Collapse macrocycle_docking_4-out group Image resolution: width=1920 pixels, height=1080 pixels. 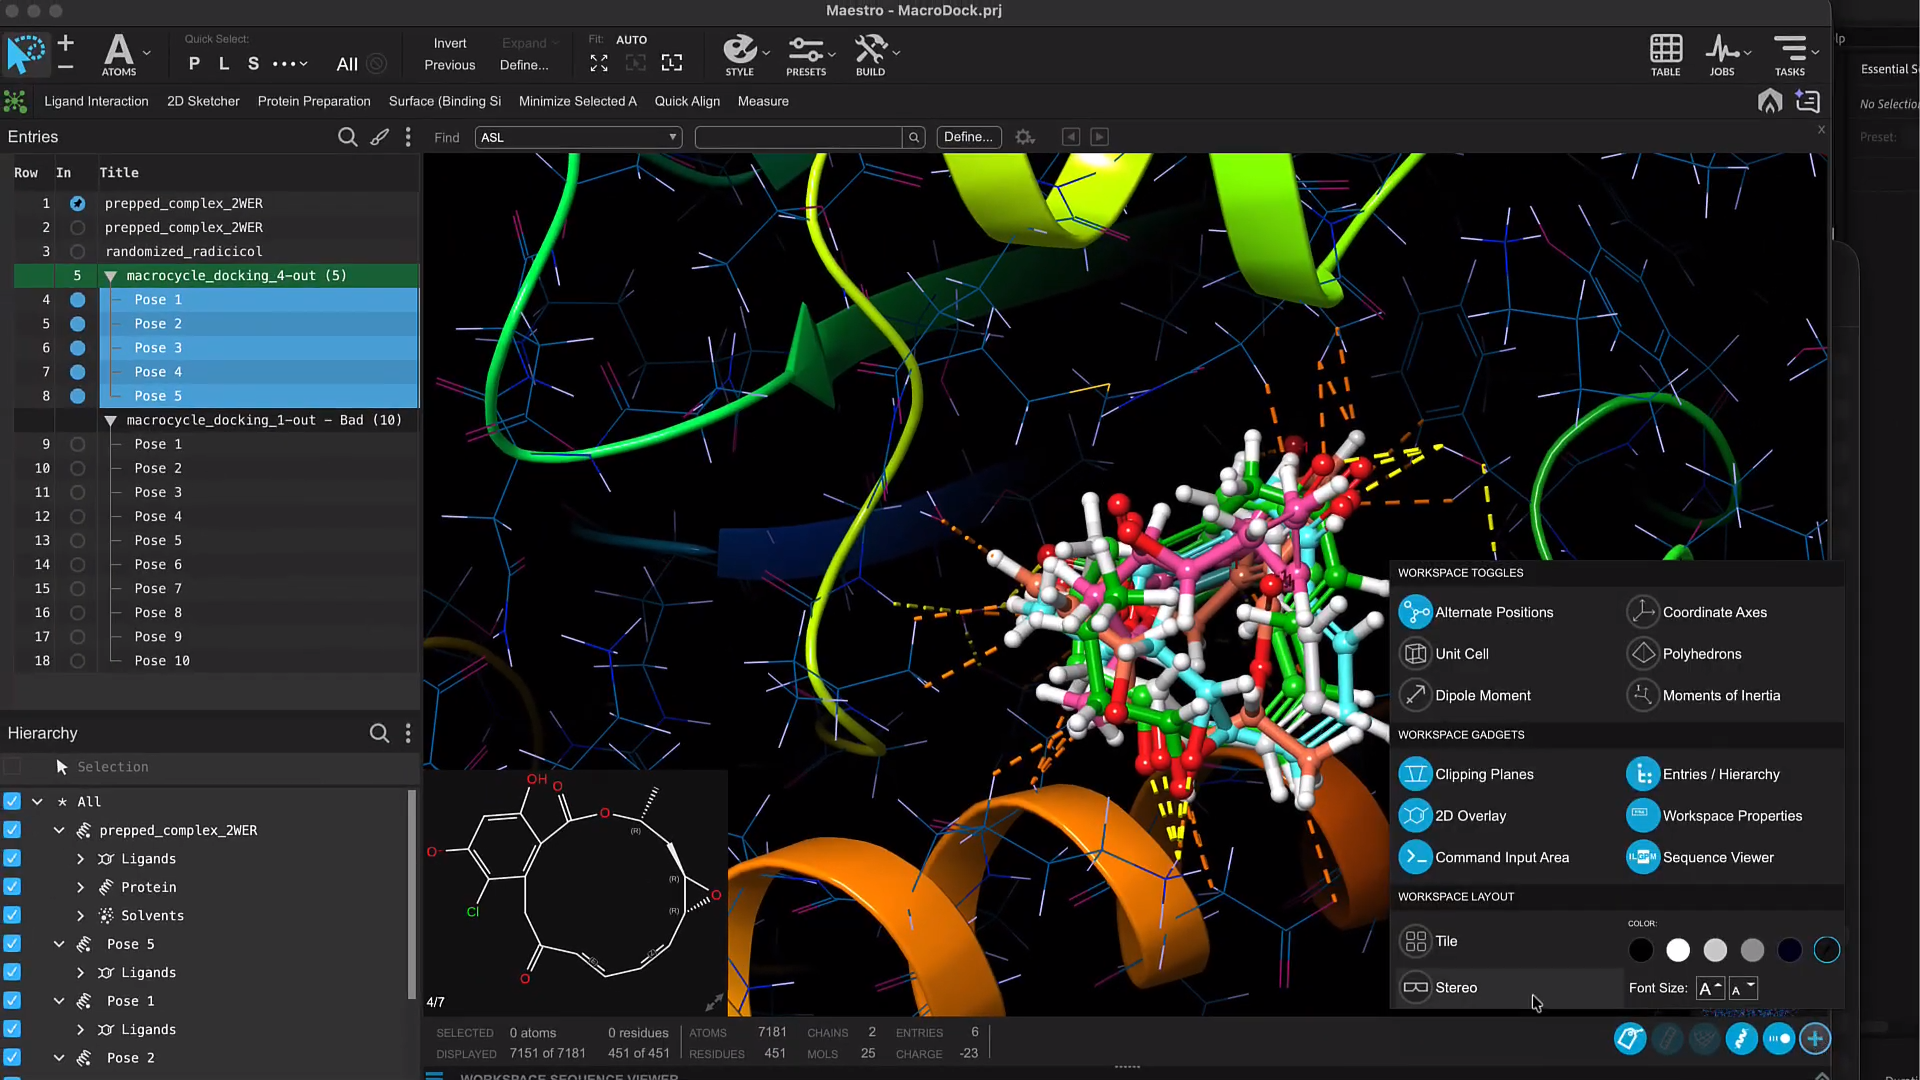[x=111, y=276]
